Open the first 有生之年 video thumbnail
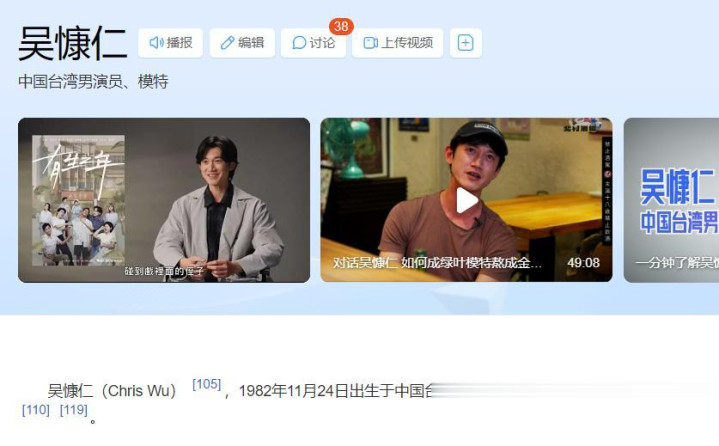 coord(164,200)
